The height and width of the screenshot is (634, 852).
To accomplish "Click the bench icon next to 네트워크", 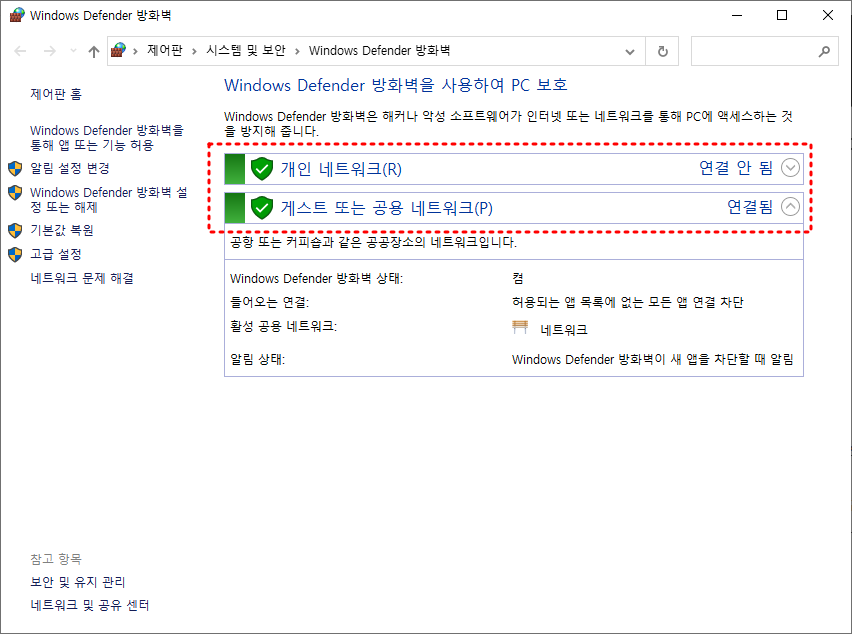I will pyautogui.click(x=520, y=327).
